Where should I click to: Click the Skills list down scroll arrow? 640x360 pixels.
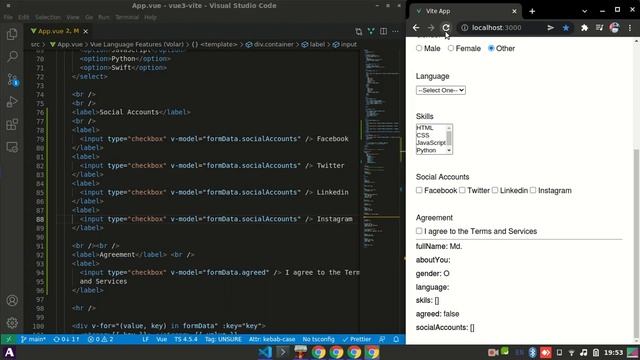click(x=449, y=150)
